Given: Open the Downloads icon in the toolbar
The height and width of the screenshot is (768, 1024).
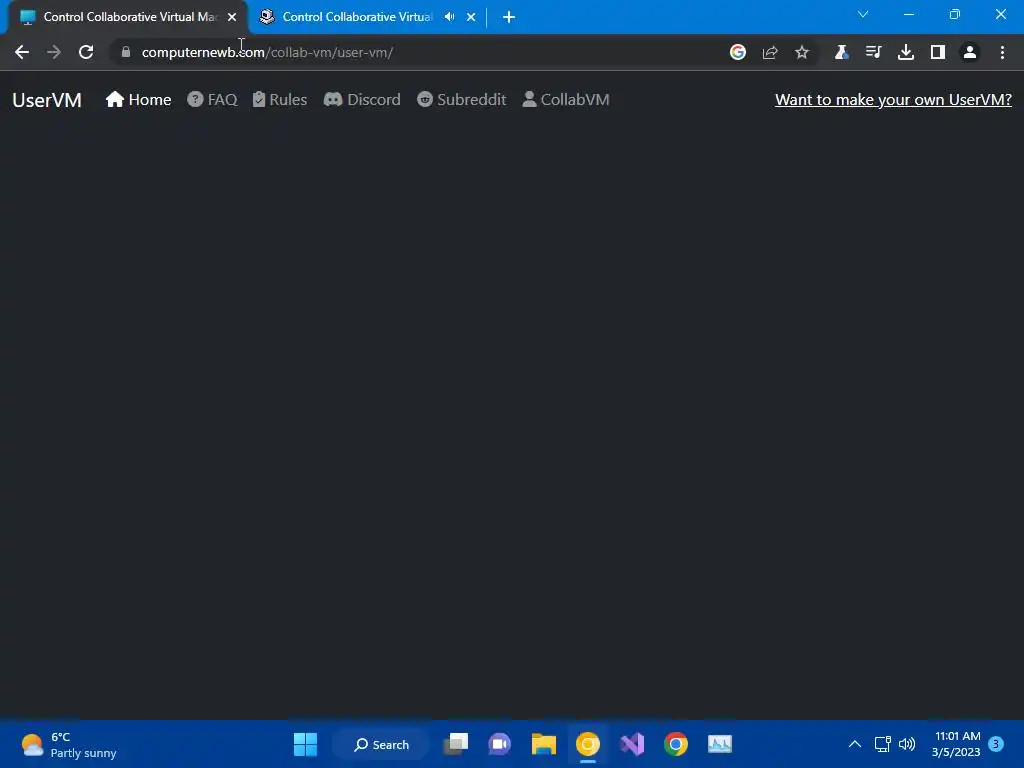Looking at the screenshot, I should pyautogui.click(x=905, y=52).
